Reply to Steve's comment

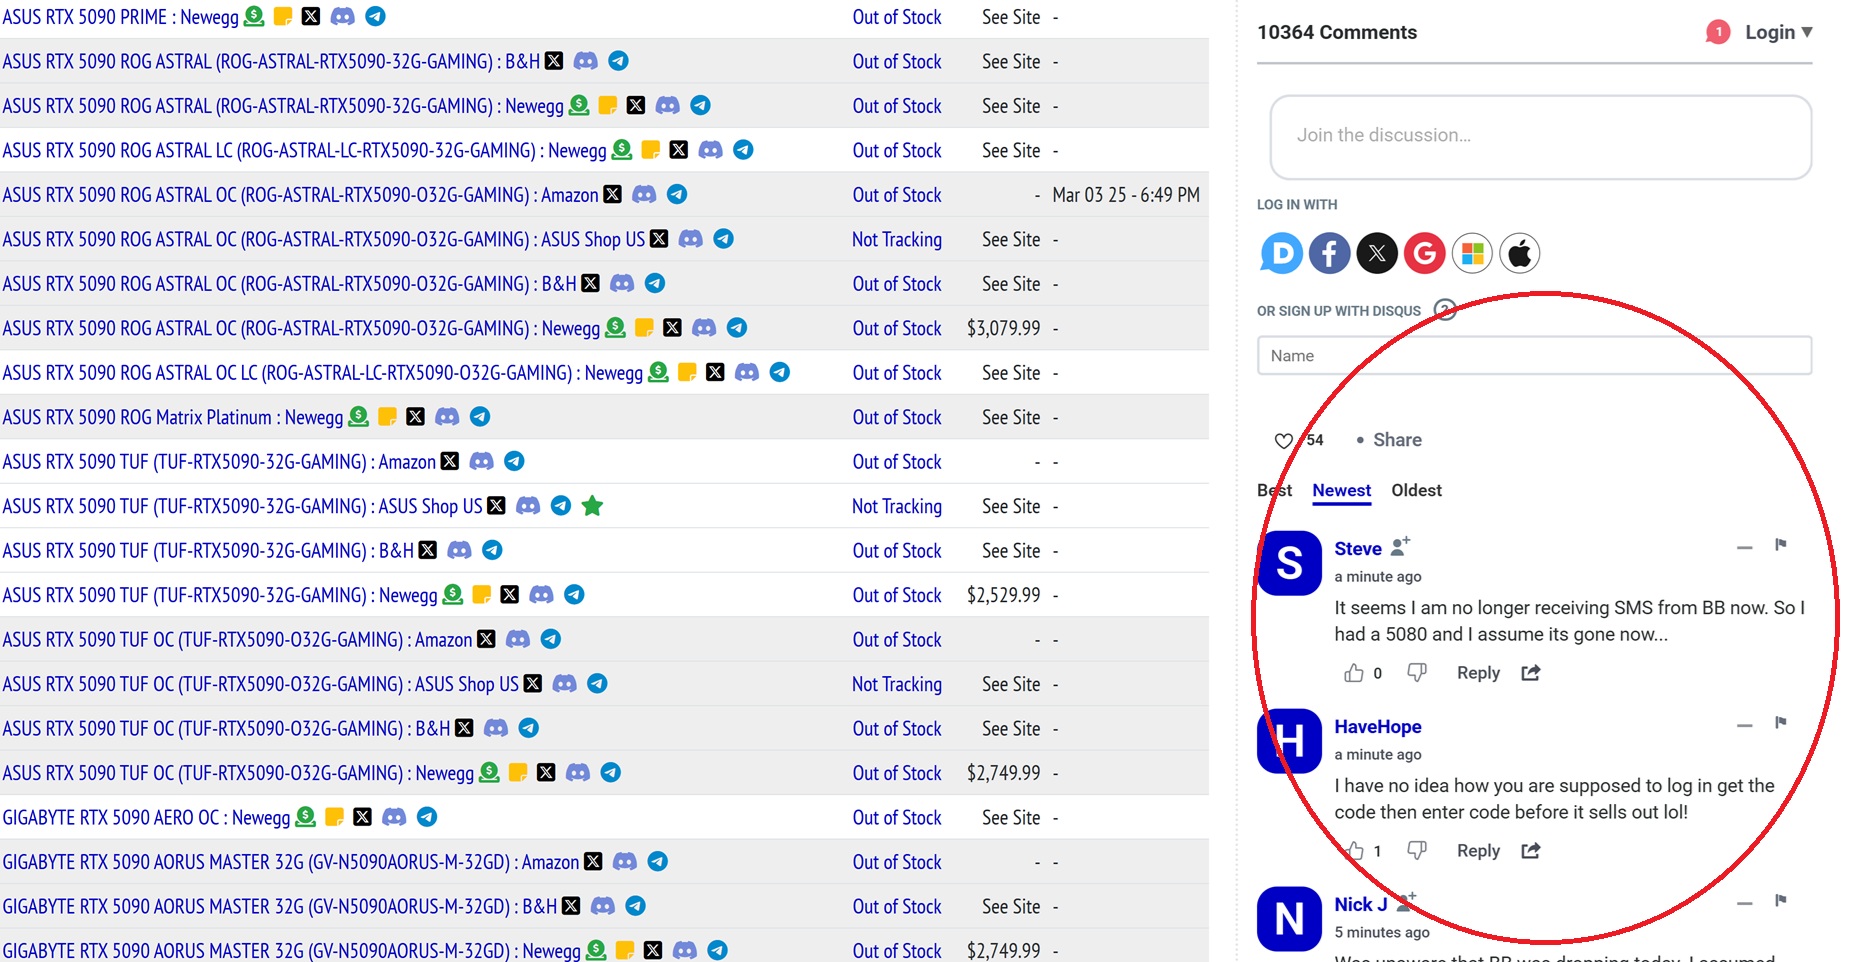1478,673
